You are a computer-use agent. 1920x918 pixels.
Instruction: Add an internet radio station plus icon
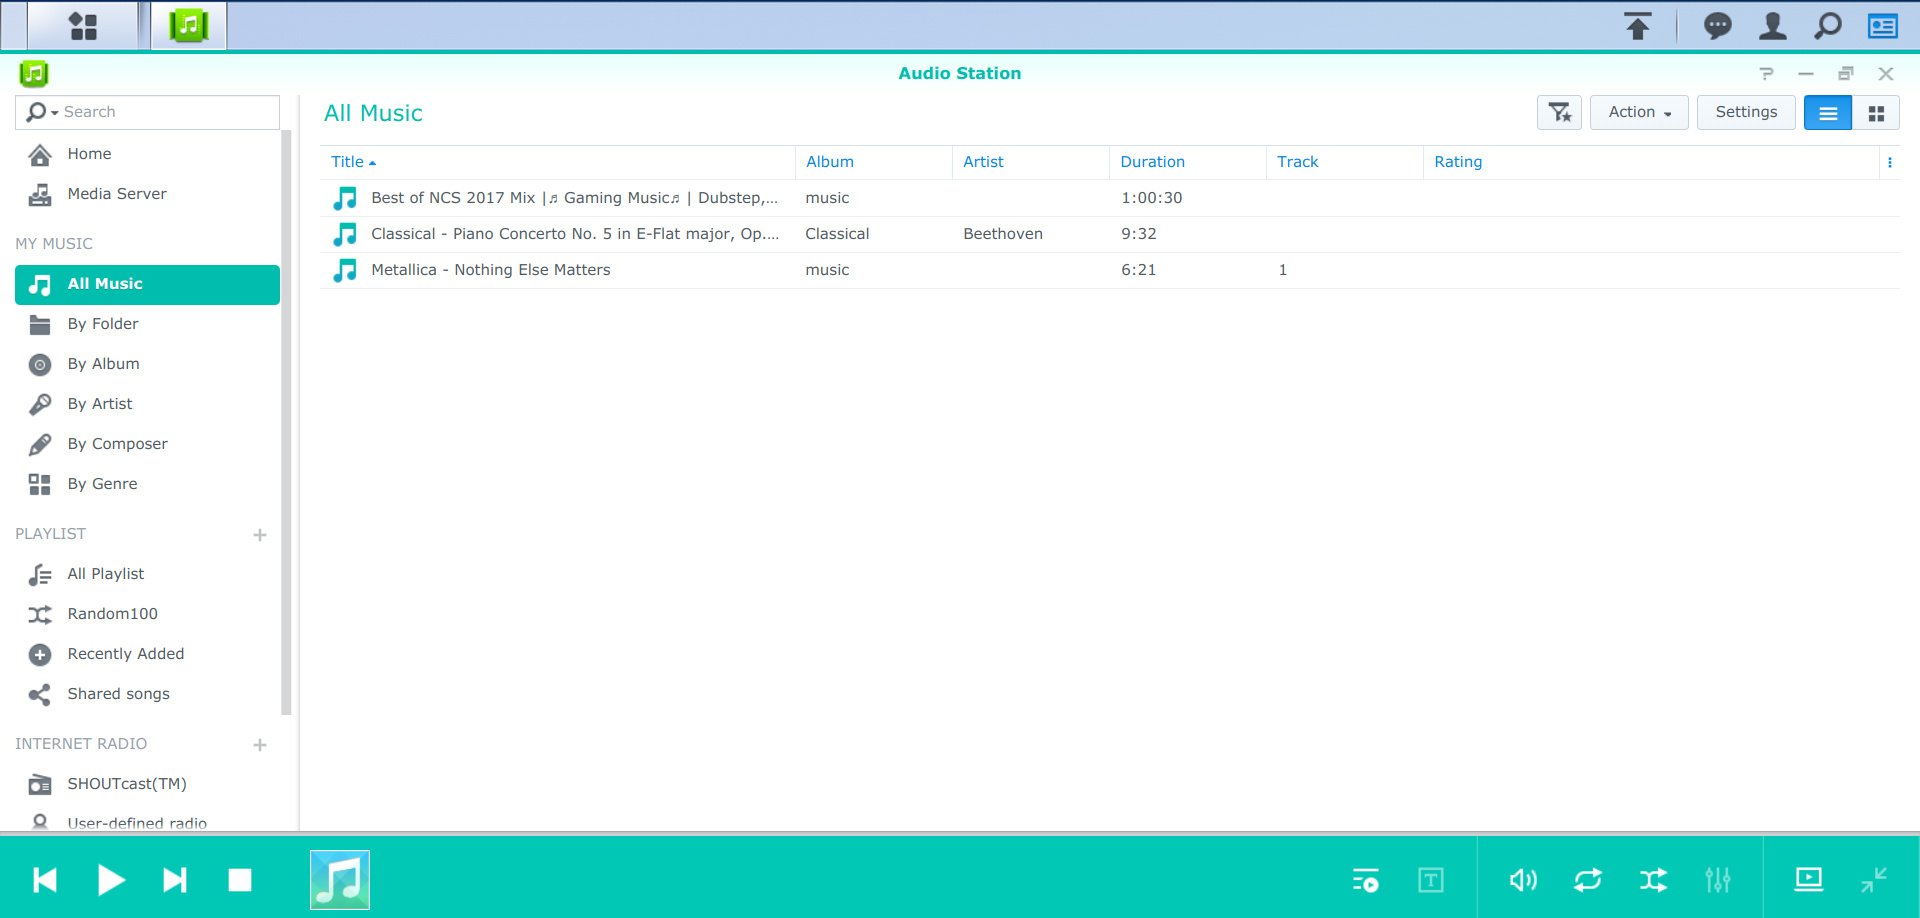260,745
